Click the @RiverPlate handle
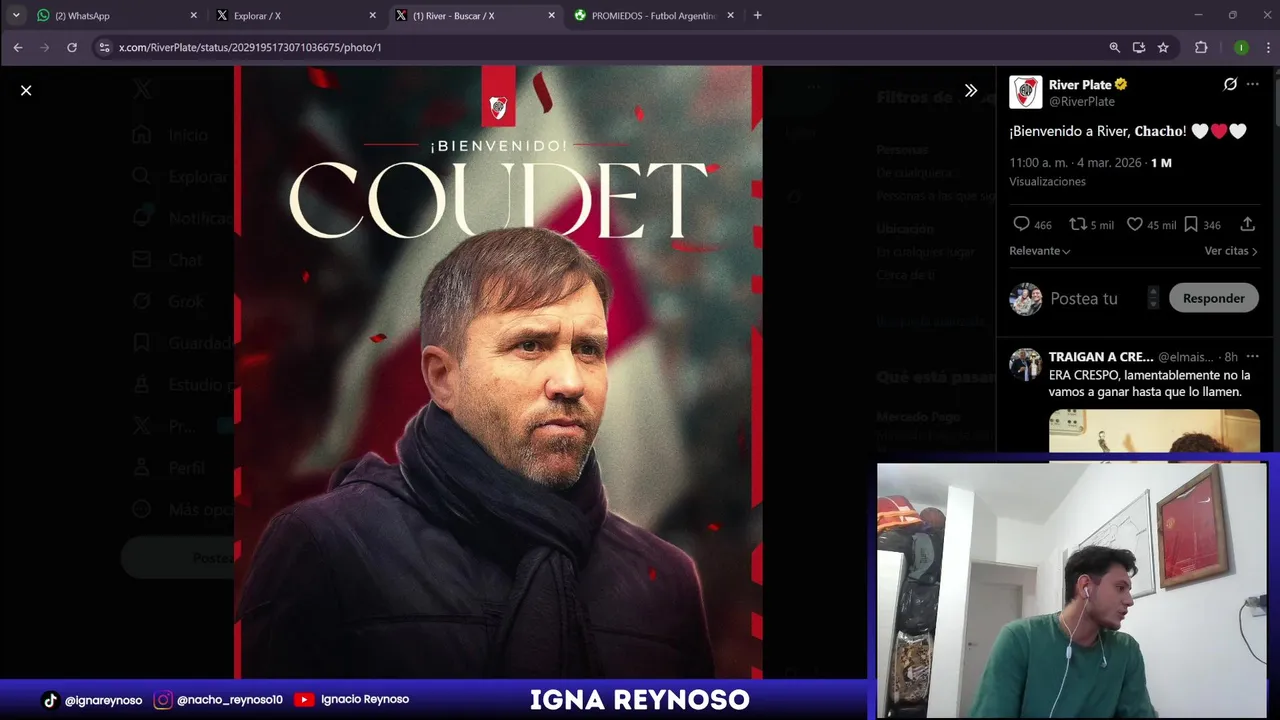This screenshot has height=720, width=1280. [x=1082, y=101]
